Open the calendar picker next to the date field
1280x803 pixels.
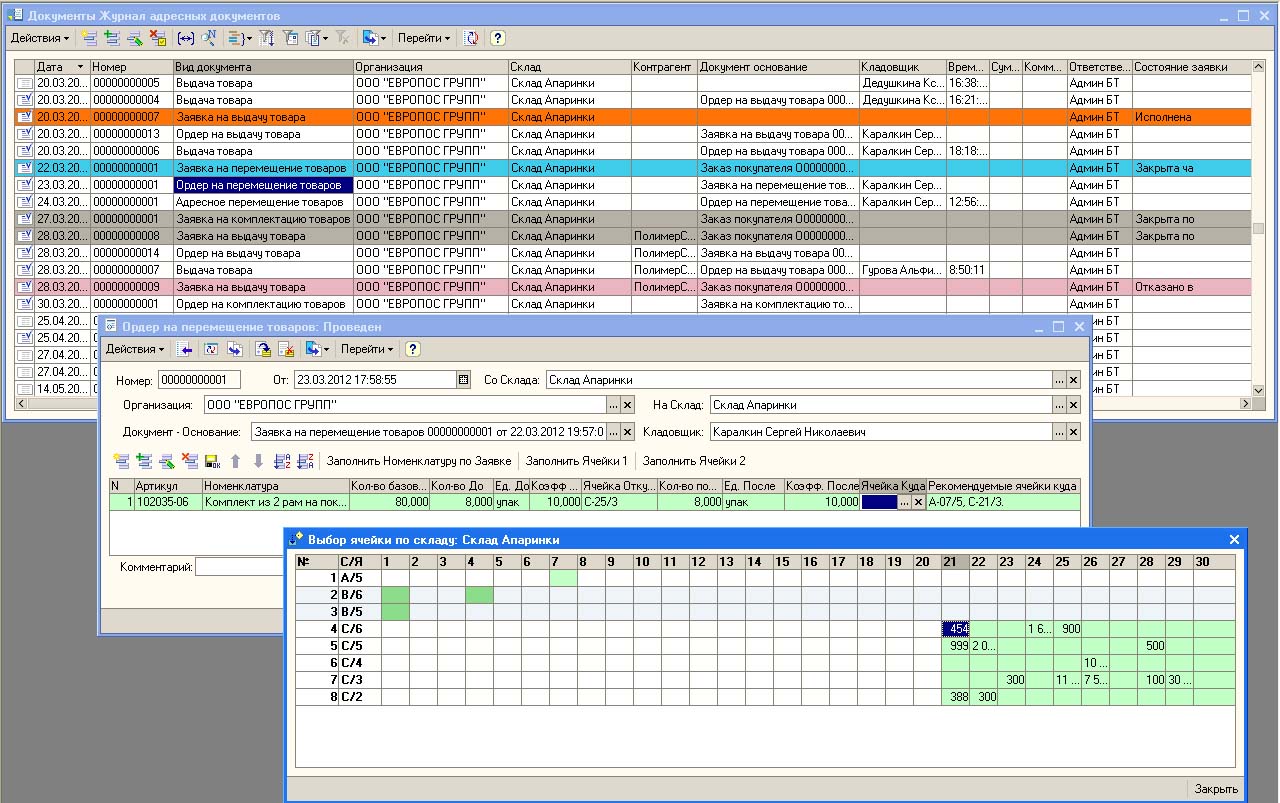(x=463, y=380)
